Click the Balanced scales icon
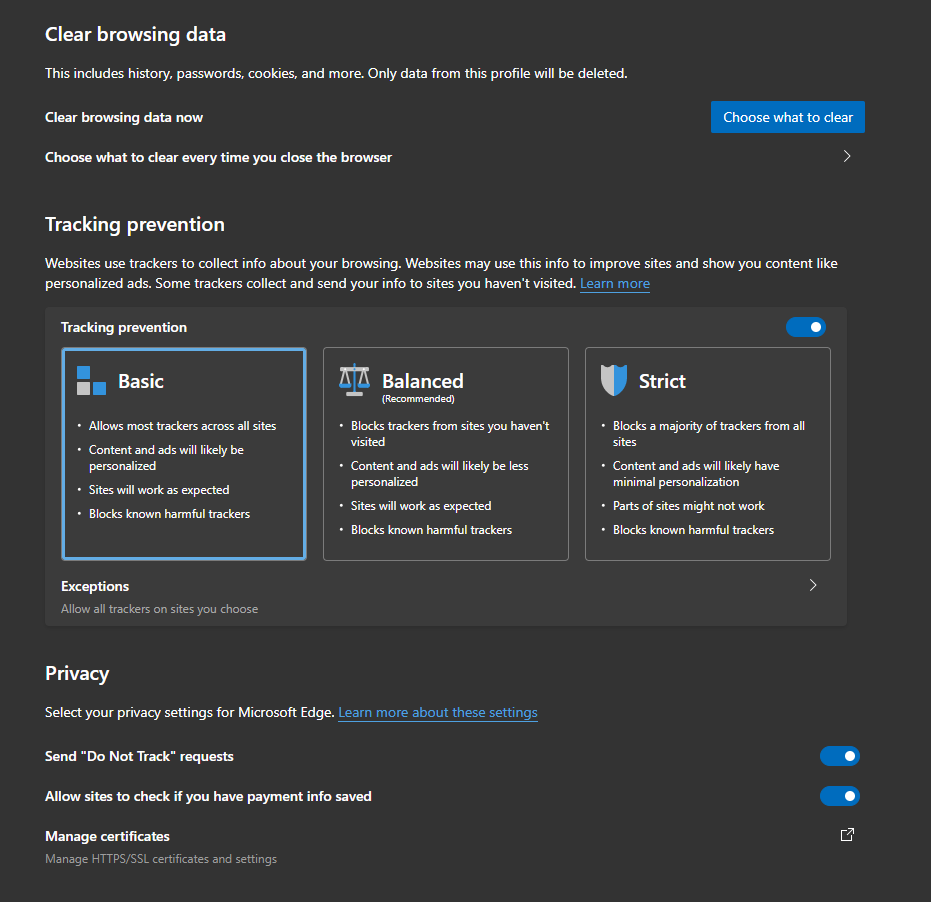The width and height of the screenshot is (931, 902). click(x=354, y=380)
